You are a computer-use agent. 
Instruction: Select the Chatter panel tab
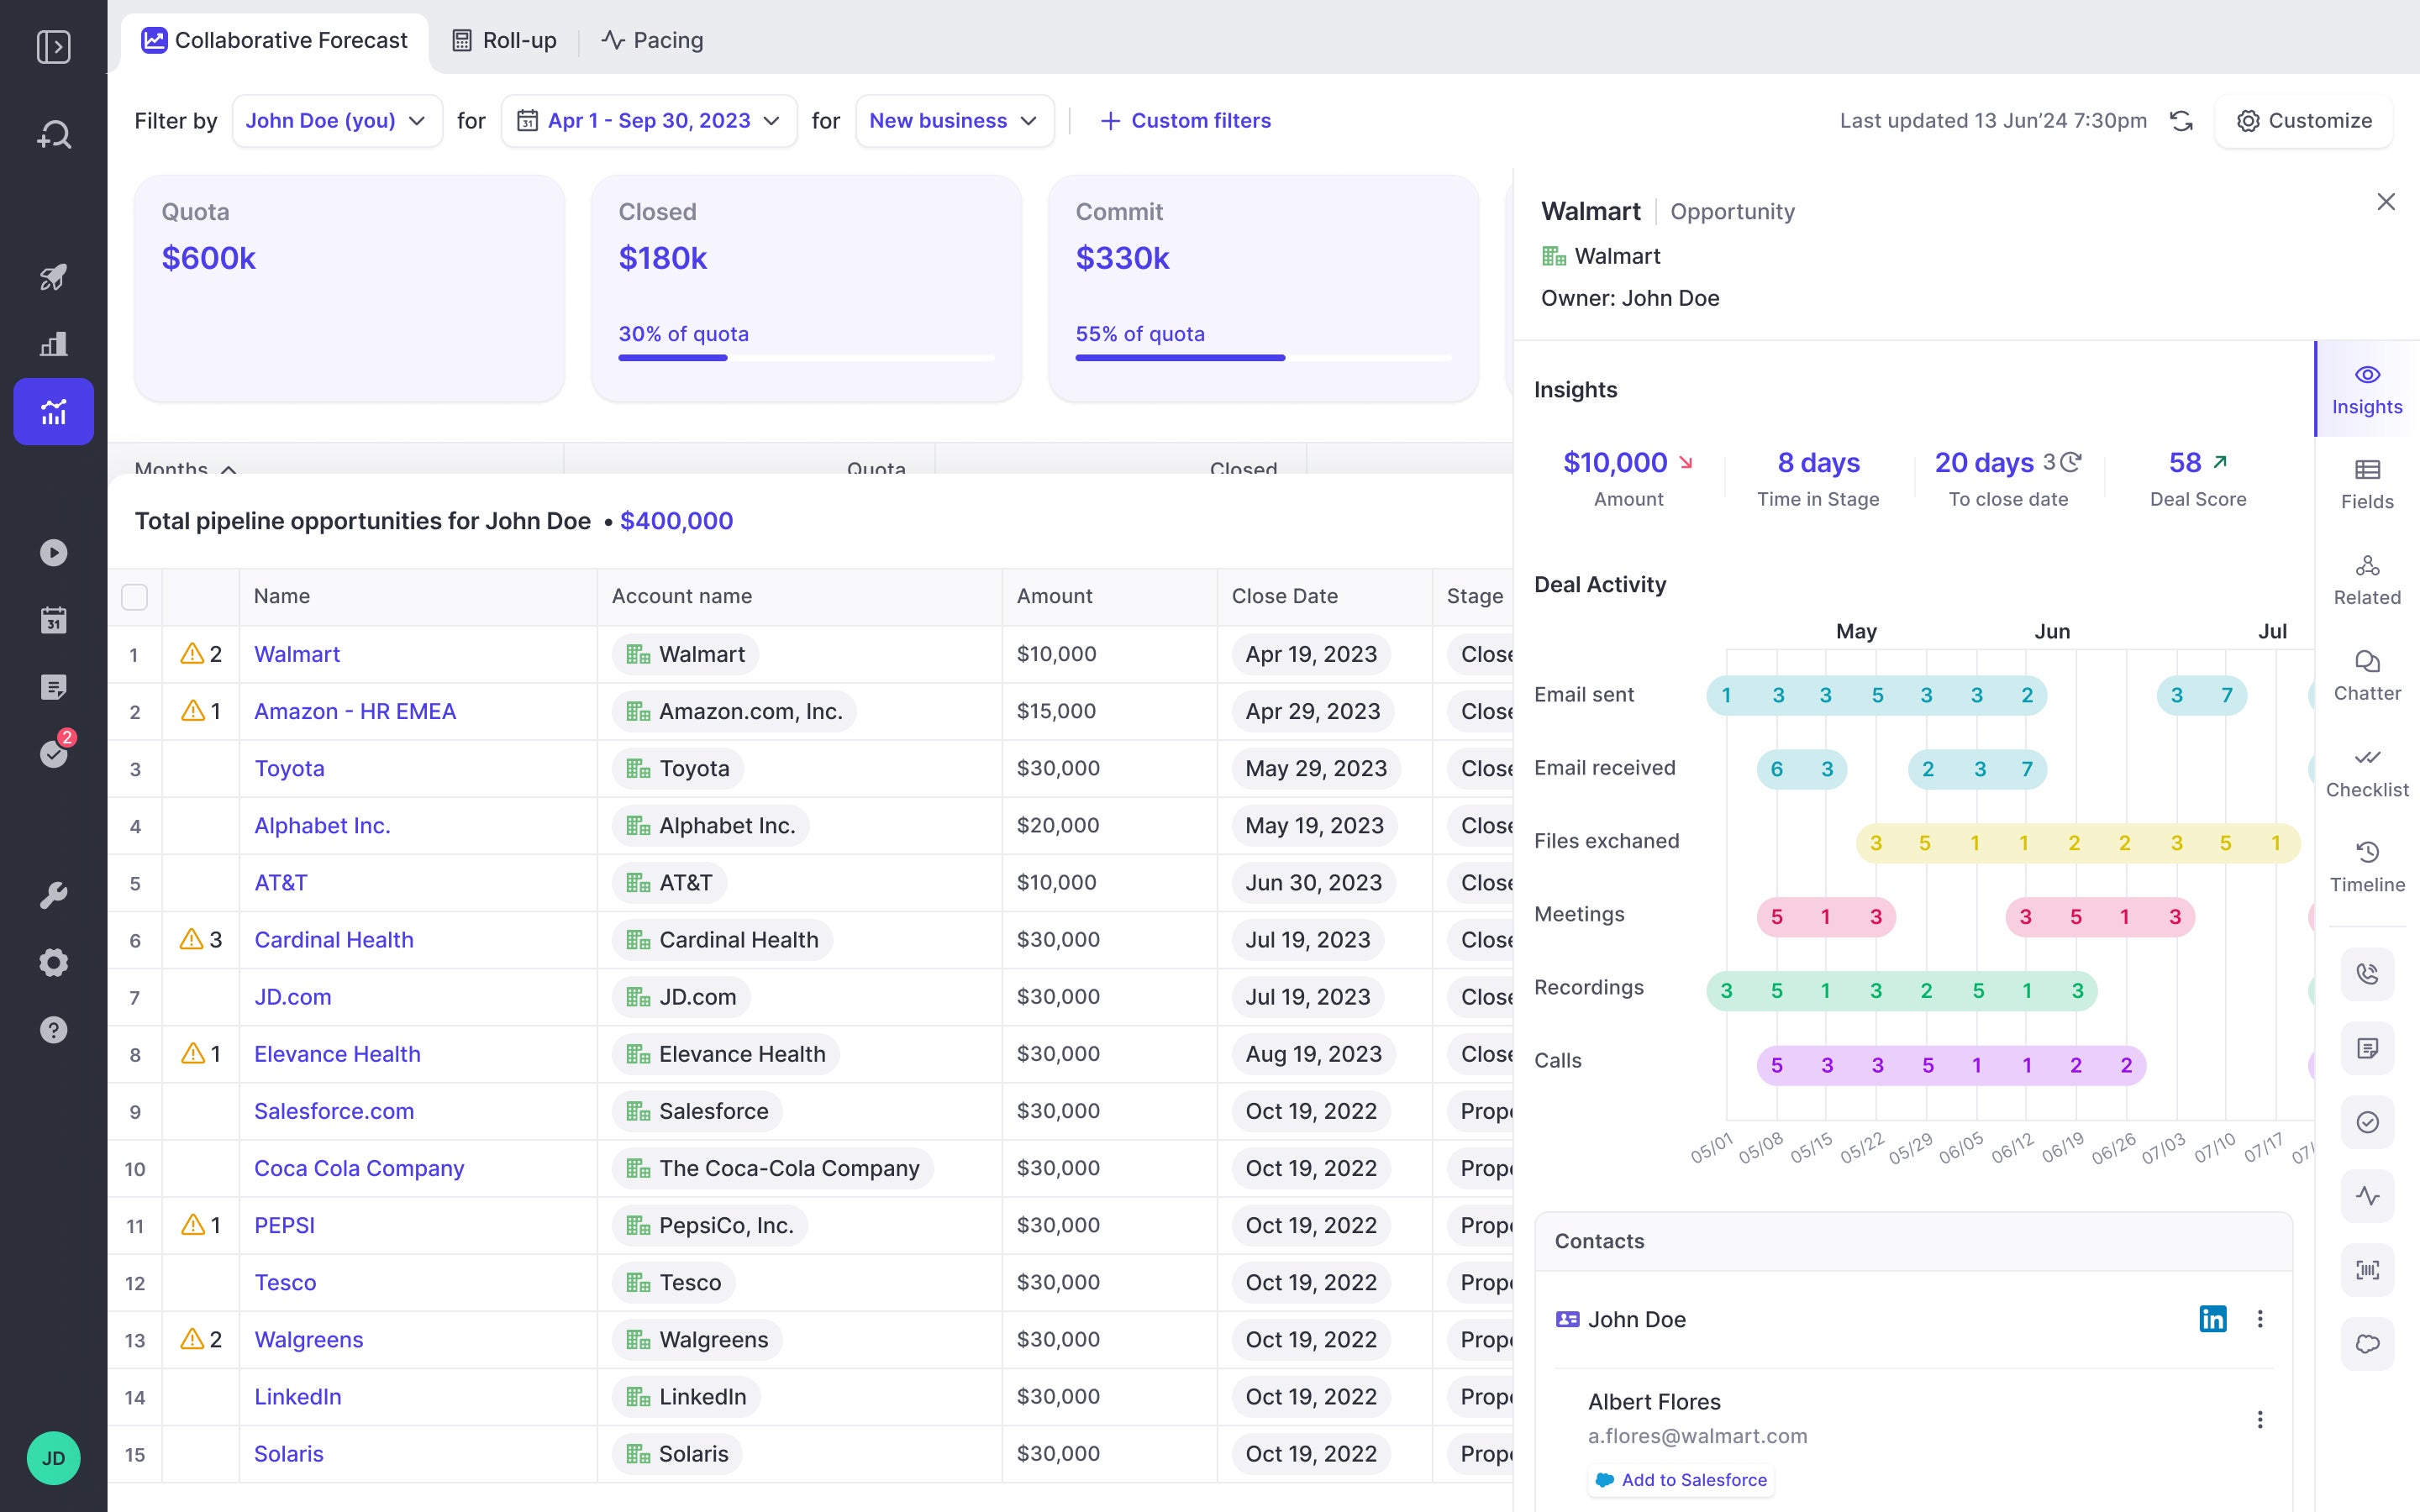pyautogui.click(x=2367, y=677)
